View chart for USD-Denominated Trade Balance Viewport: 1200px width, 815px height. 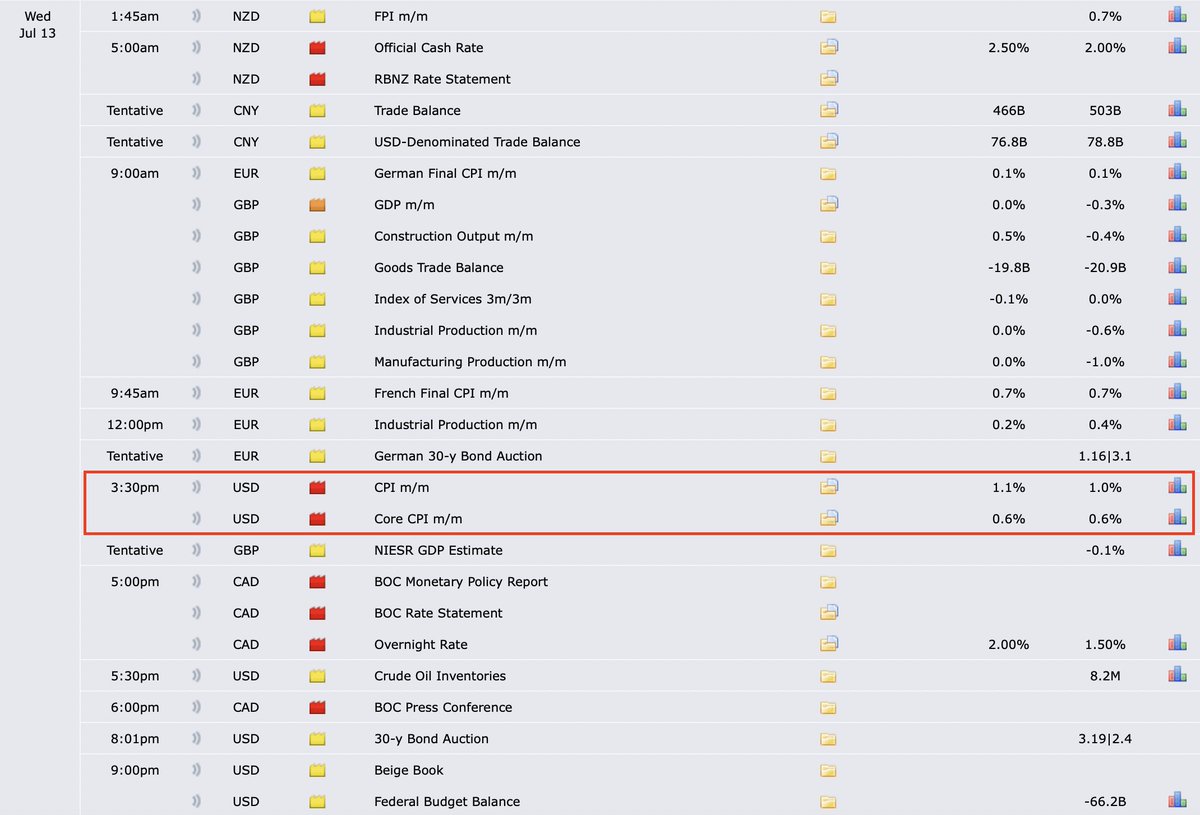pyautogui.click(x=1177, y=141)
